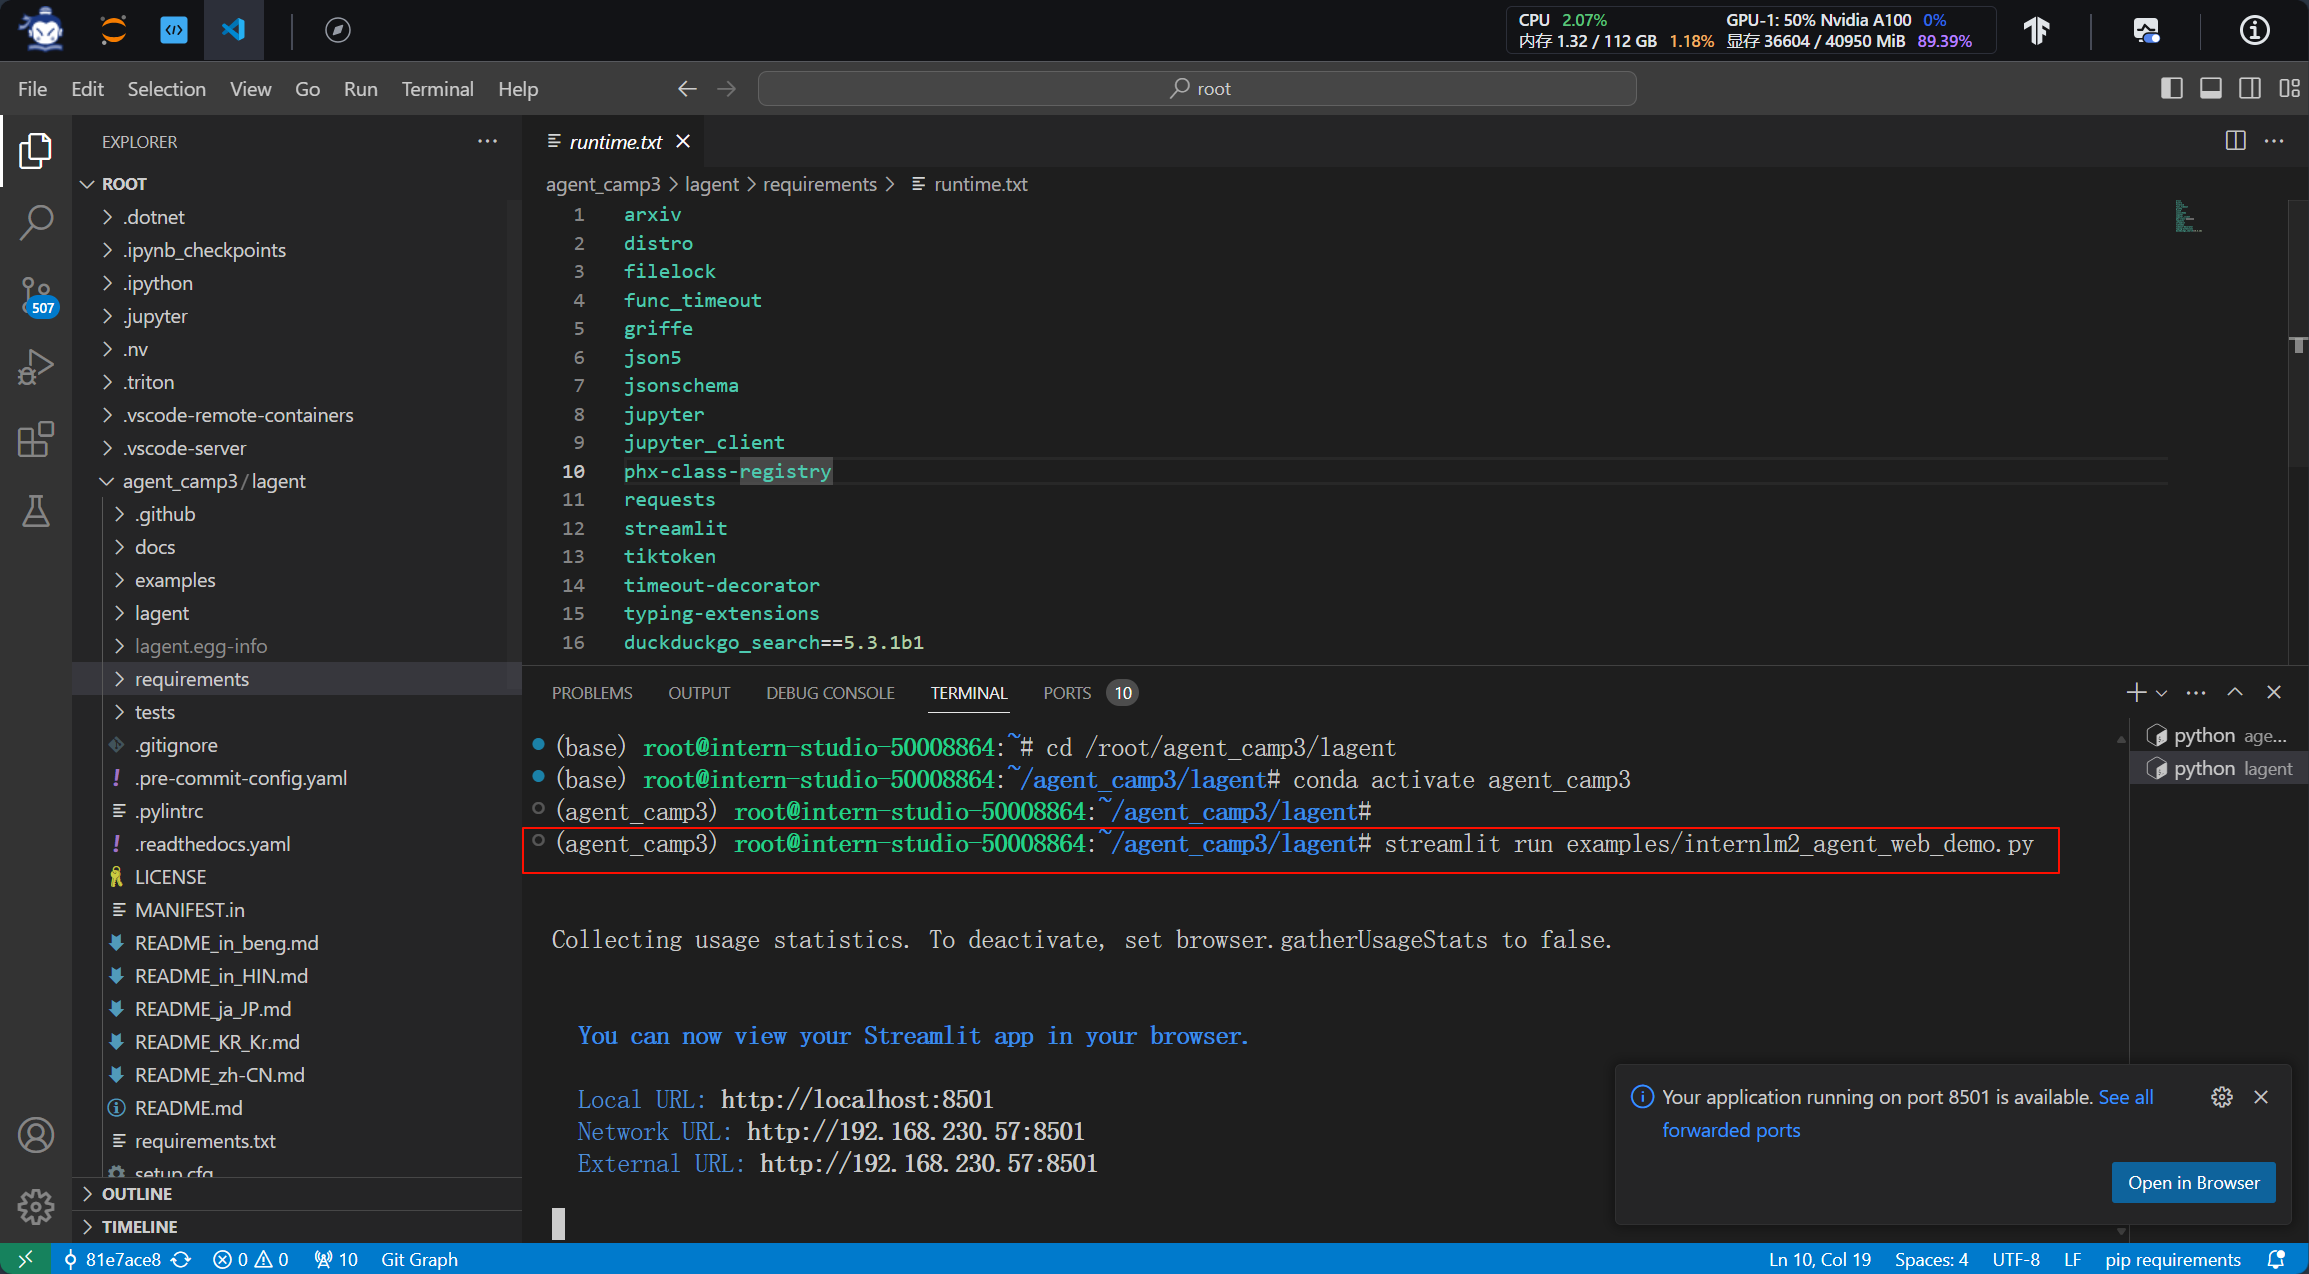Open the Extensions view
Viewport: 2309px width, 1274px height.
click(36, 439)
